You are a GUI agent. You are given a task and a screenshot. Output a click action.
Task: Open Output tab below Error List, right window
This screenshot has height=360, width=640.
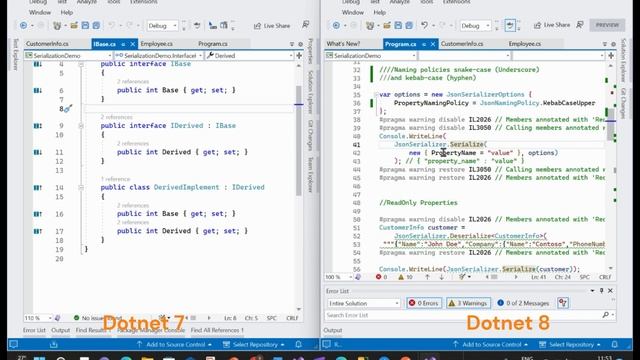pyautogui.click(x=333, y=330)
